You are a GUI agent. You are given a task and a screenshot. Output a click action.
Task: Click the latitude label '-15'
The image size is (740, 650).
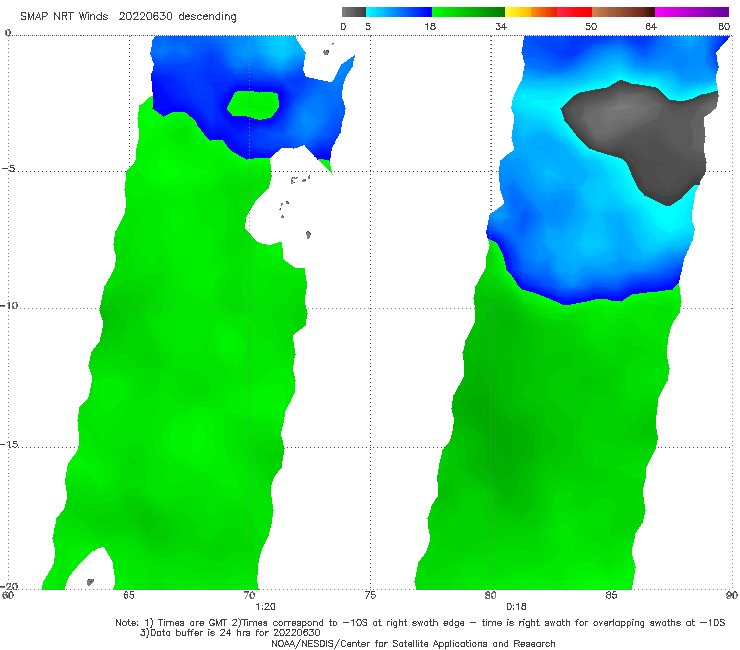pyautogui.click(x=8, y=444)
